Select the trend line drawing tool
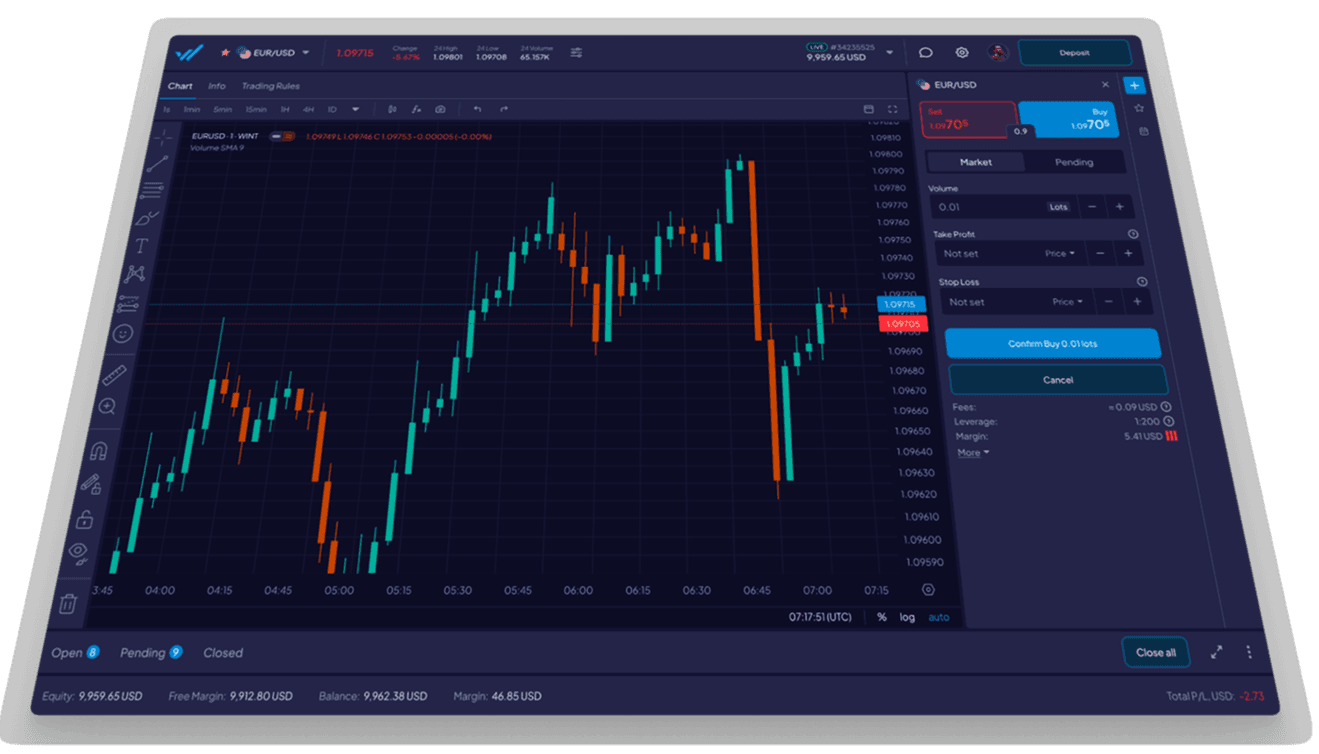Image resolution: width=1319 pixels, height=754 pixels. pos(158,164)
